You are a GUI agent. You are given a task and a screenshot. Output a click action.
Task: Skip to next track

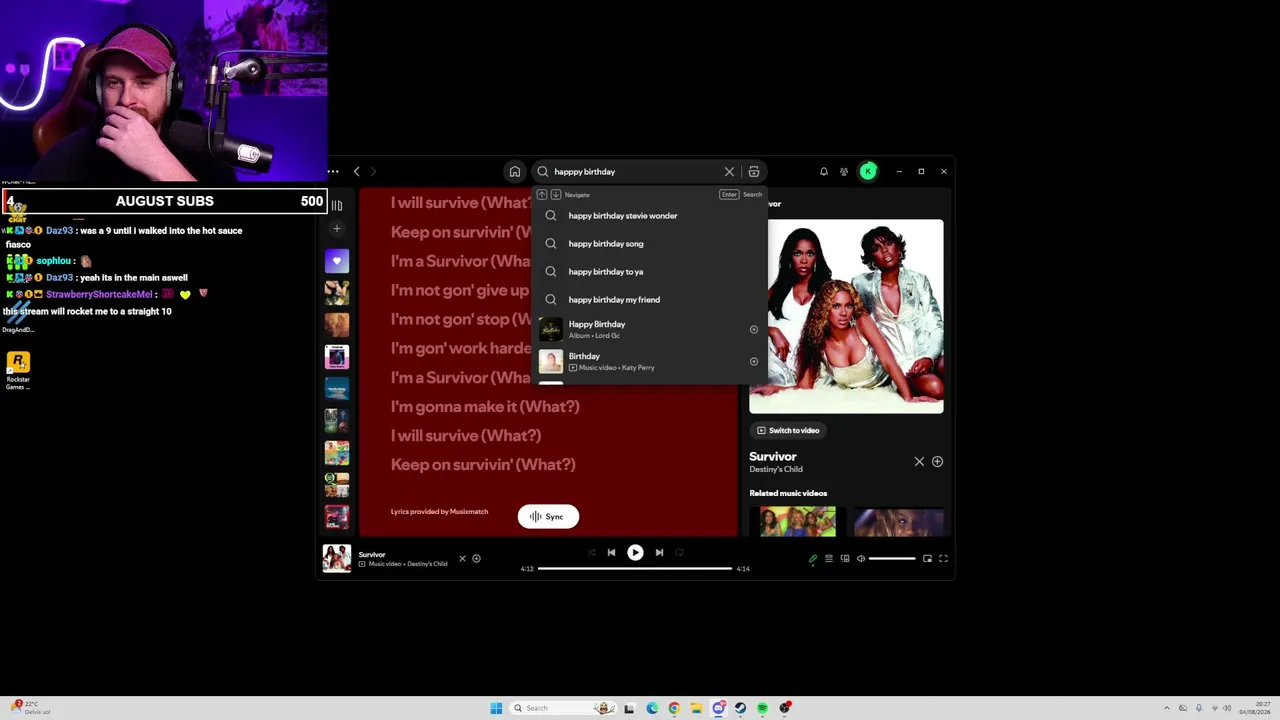coord(659,553)
